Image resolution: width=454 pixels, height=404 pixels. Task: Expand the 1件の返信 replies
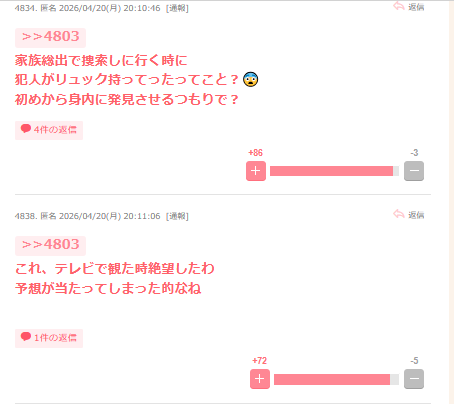pyautogui.click(x=49, y=338)
